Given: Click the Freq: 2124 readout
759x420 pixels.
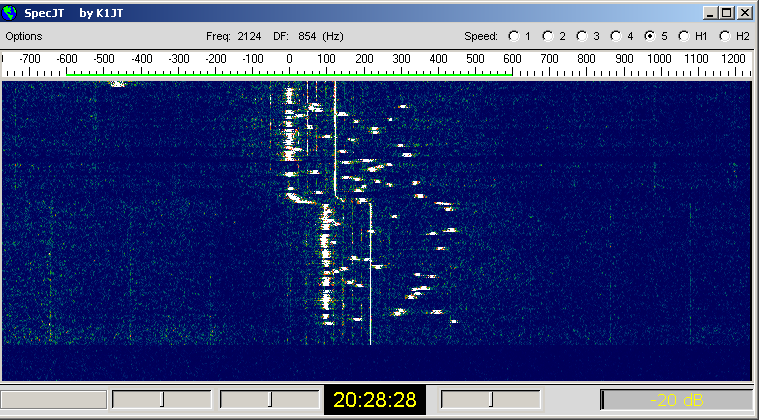Looking at the screenshot, I should [x=233, y=36].
